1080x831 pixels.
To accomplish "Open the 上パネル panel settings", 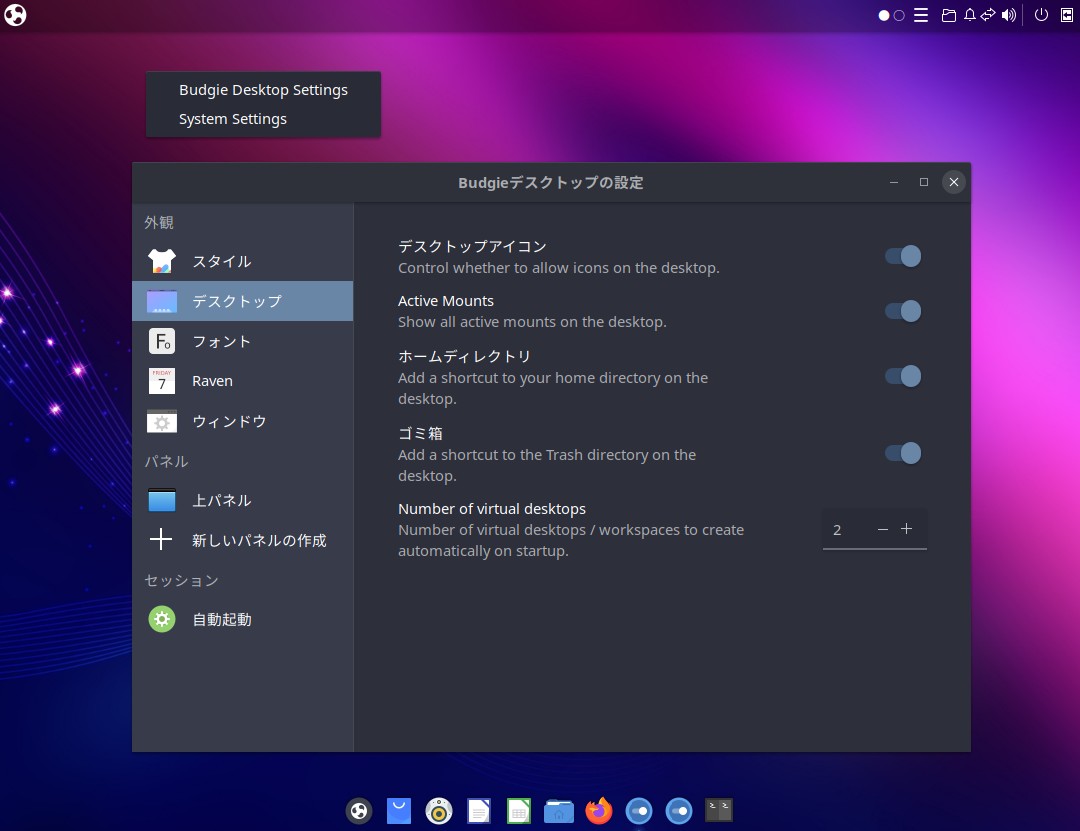I will pos(242,500).
